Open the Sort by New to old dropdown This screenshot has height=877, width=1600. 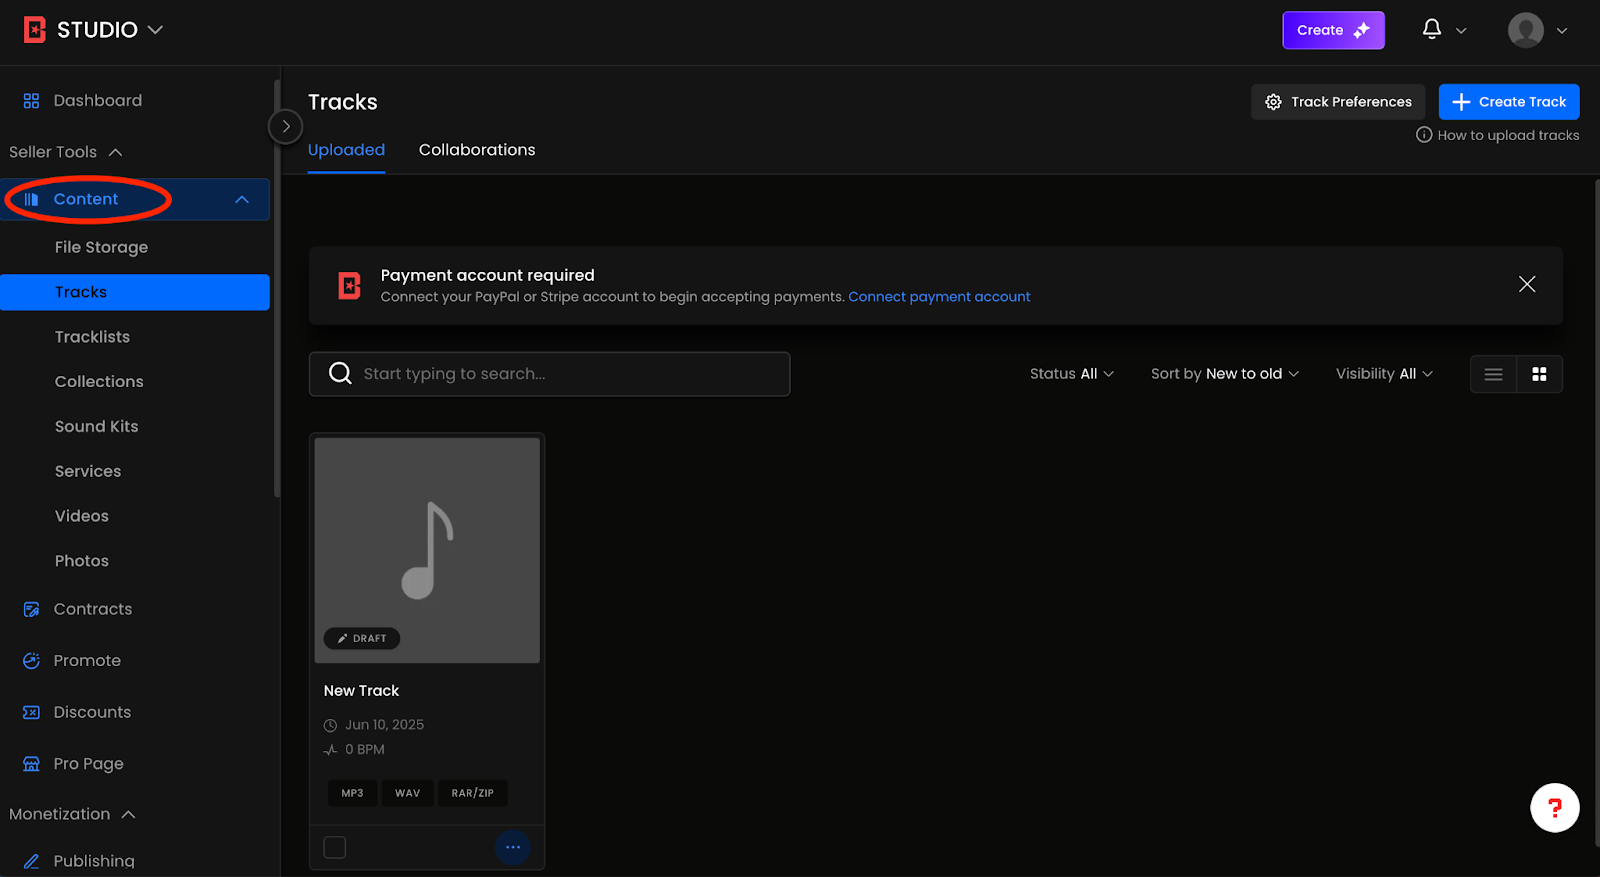click(x=1224, y=374)
